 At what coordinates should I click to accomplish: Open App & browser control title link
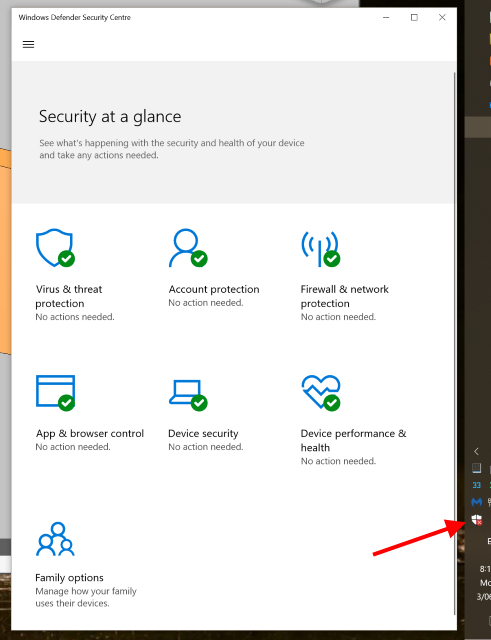point(90,433)
